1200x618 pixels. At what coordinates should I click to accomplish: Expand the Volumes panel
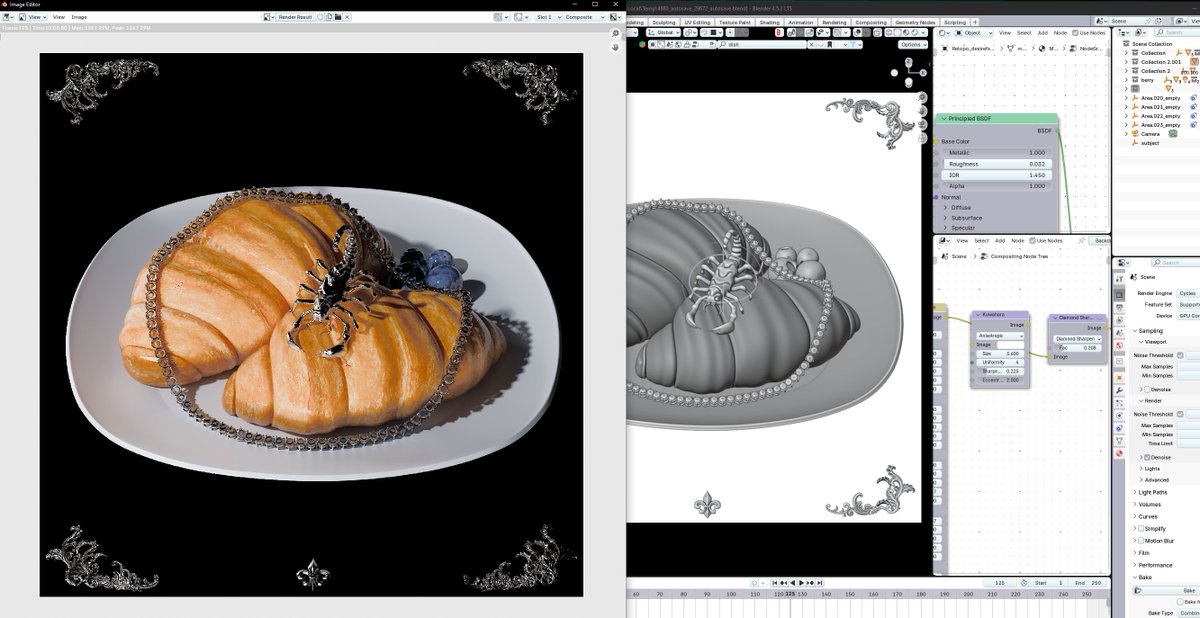(1148, 504)
